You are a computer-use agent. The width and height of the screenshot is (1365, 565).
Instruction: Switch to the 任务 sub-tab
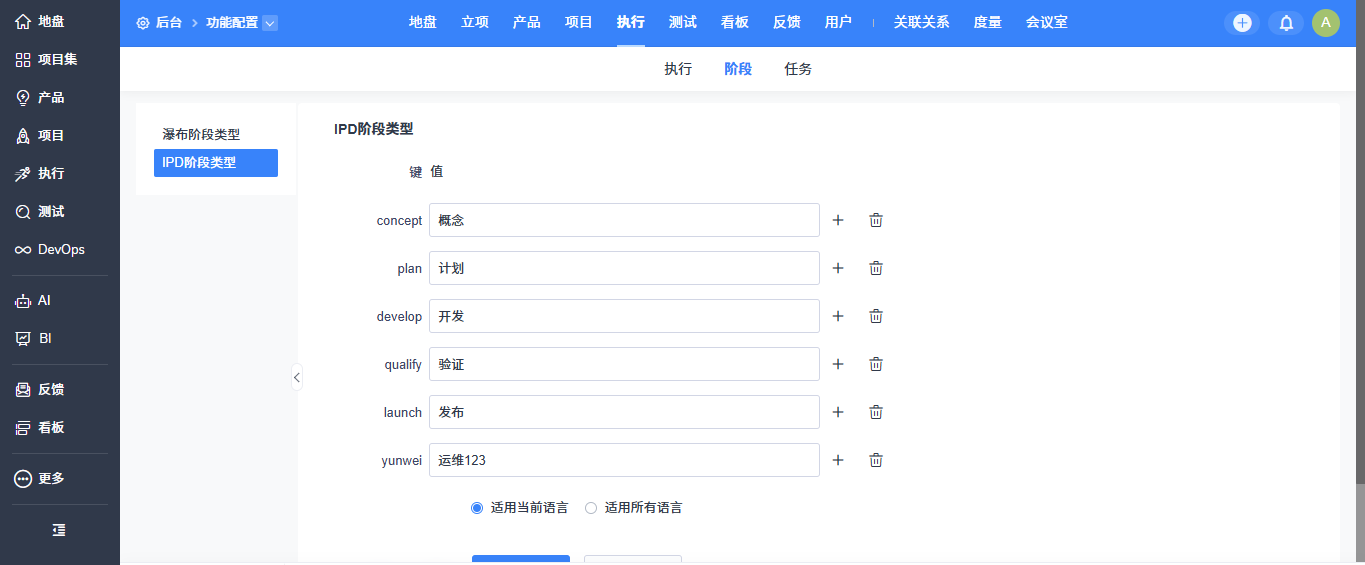coord(798,69)
